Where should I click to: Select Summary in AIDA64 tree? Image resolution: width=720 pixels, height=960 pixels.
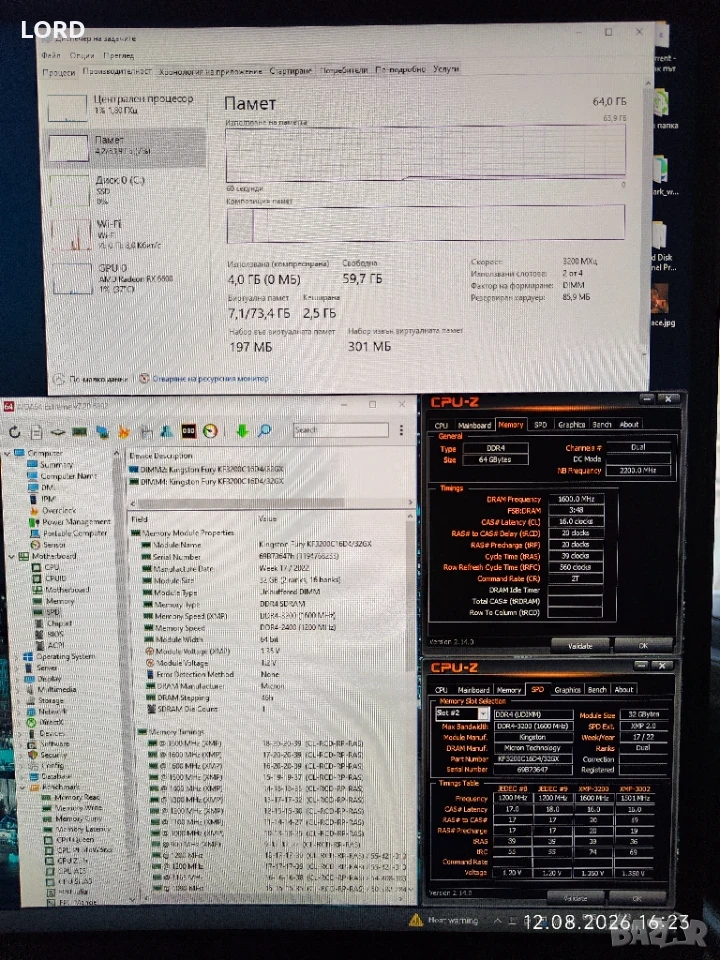point(56,464)
